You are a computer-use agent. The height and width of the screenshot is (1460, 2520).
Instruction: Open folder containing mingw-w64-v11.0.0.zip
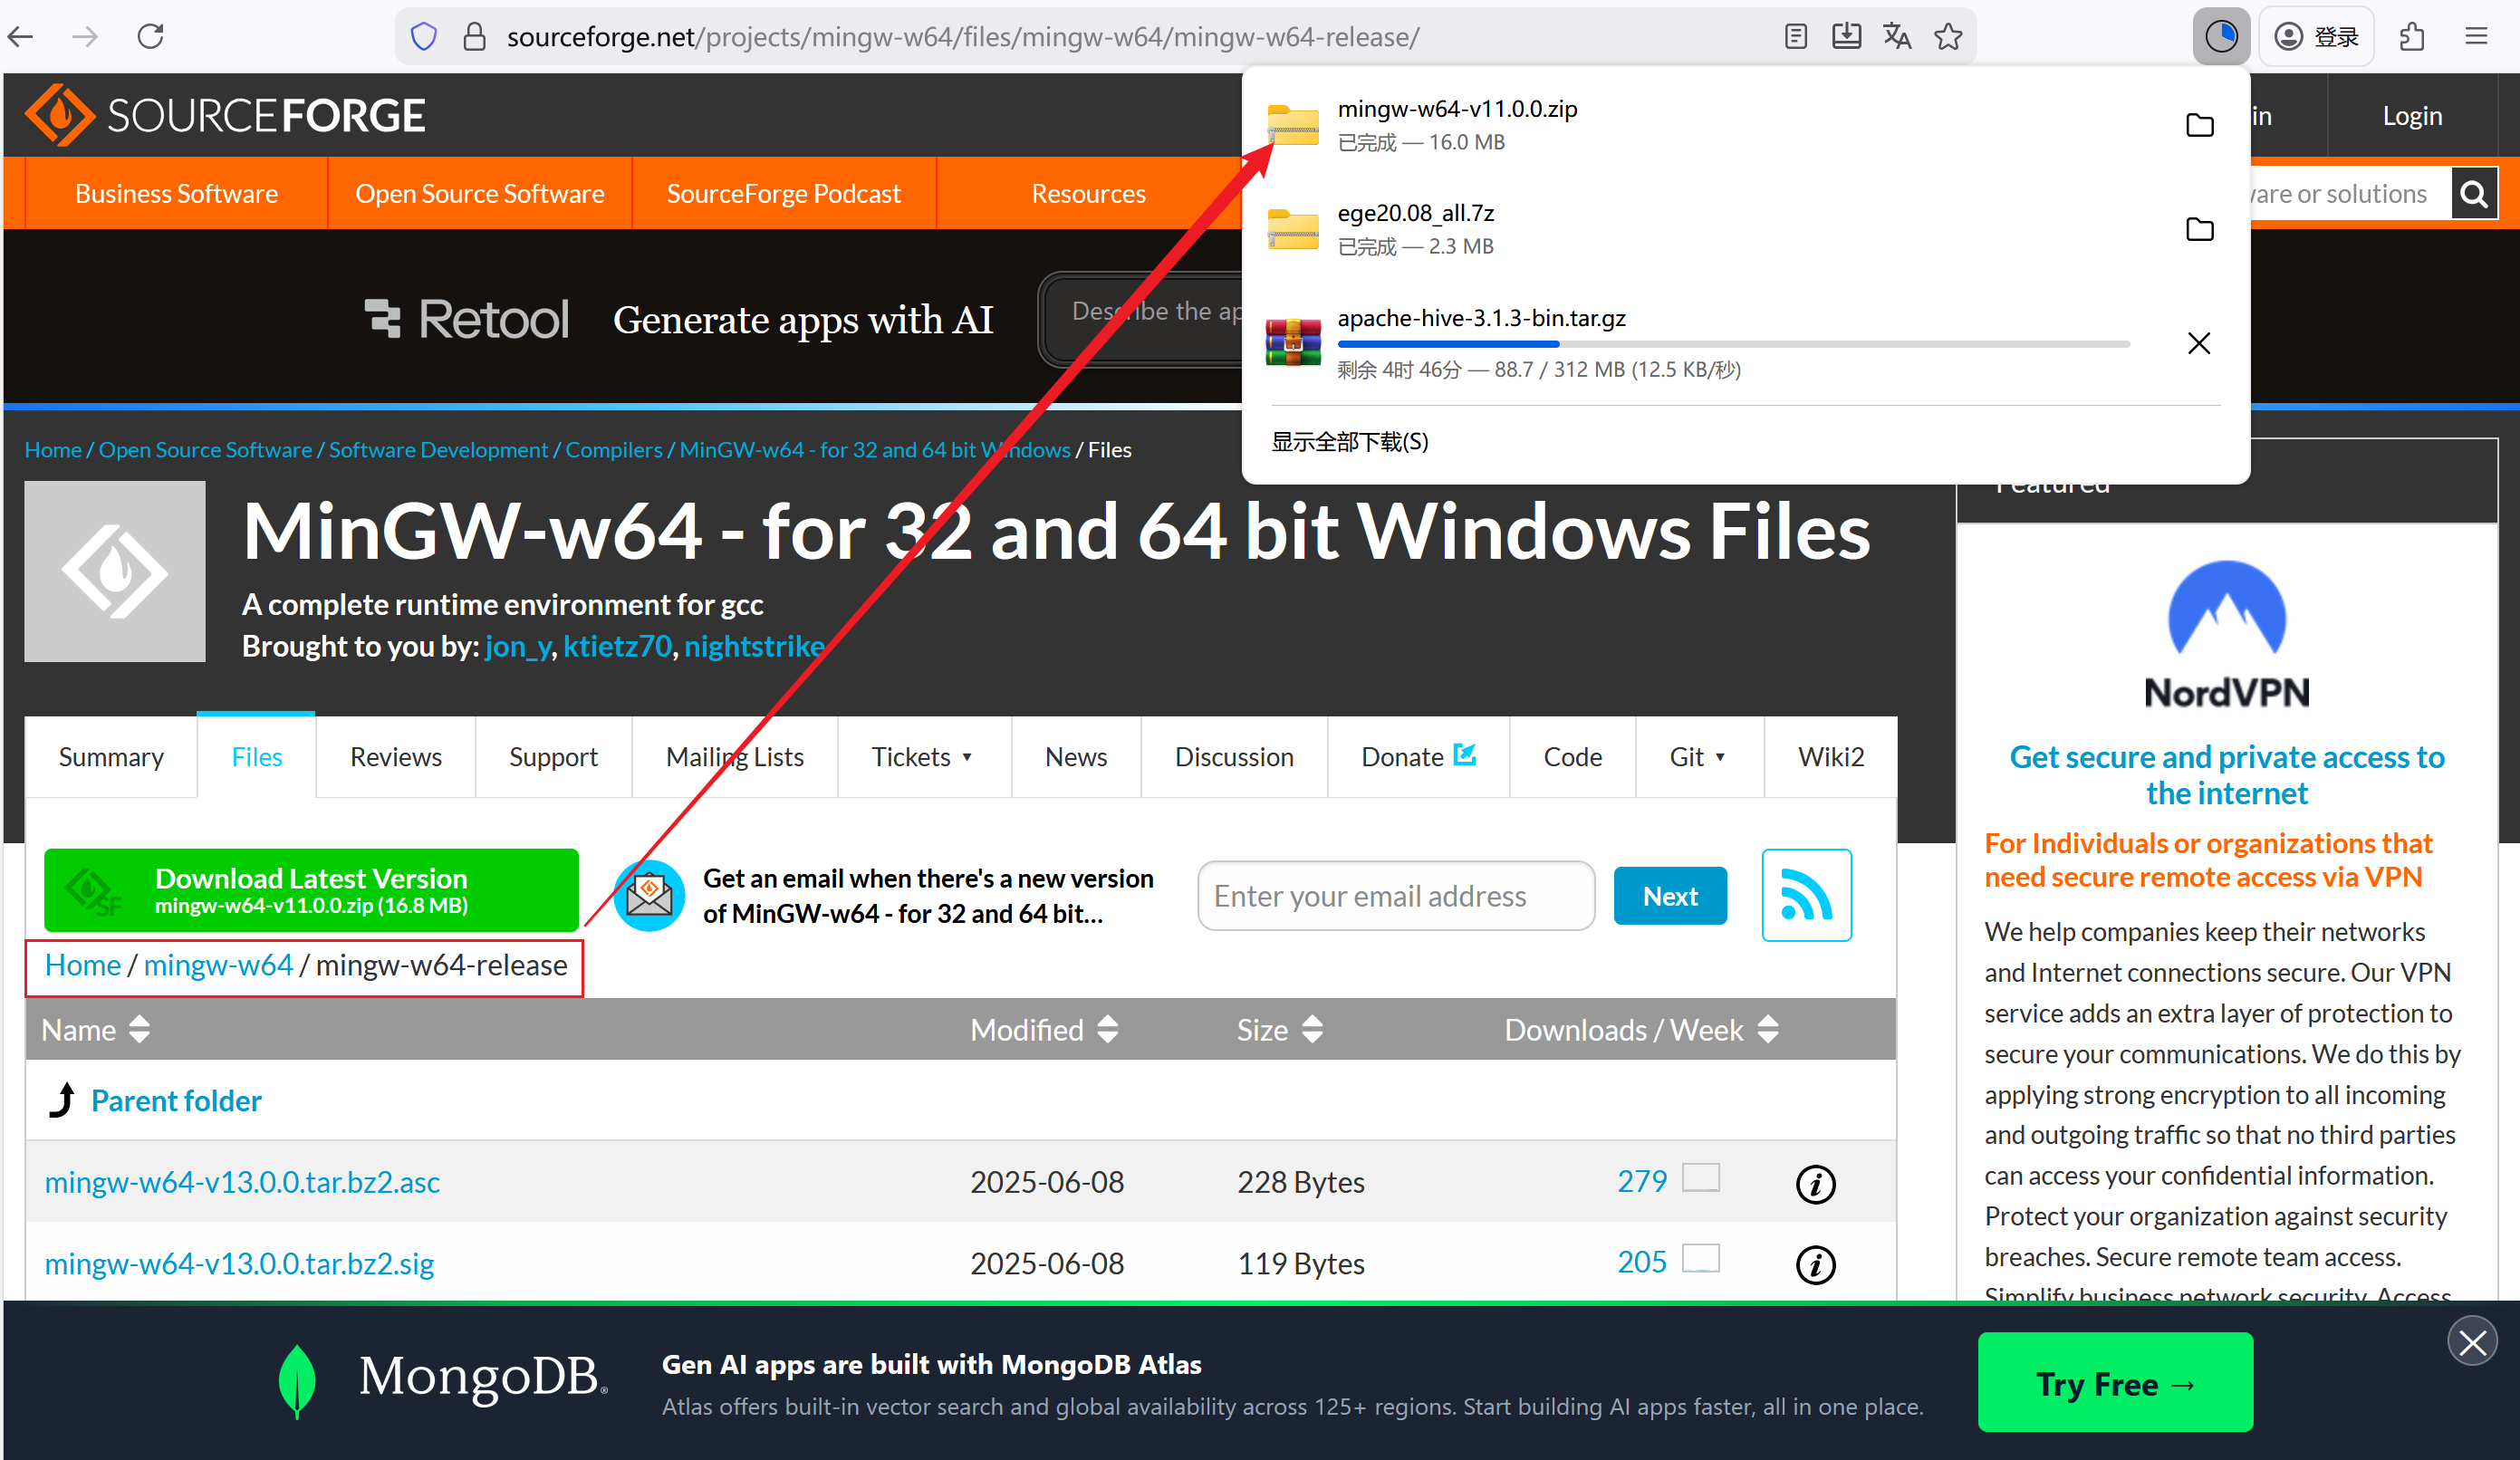(x=2199, y=125)
